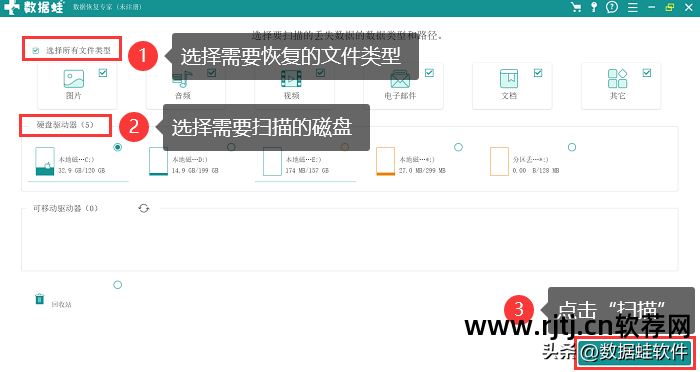The height and width of the screenshot is (372, 700).
Task: Click the 回收站 label text
Action: [x=62, y=305]
